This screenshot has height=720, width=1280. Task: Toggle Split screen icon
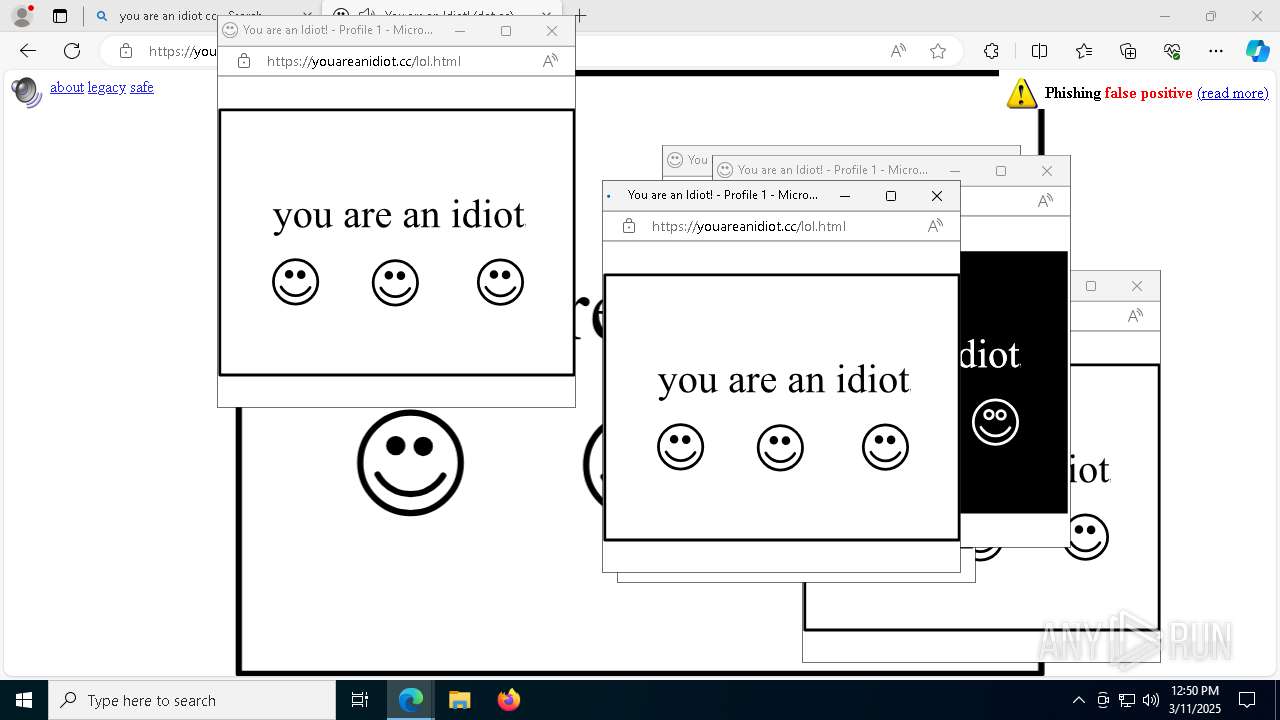[x=1039, y=51]
